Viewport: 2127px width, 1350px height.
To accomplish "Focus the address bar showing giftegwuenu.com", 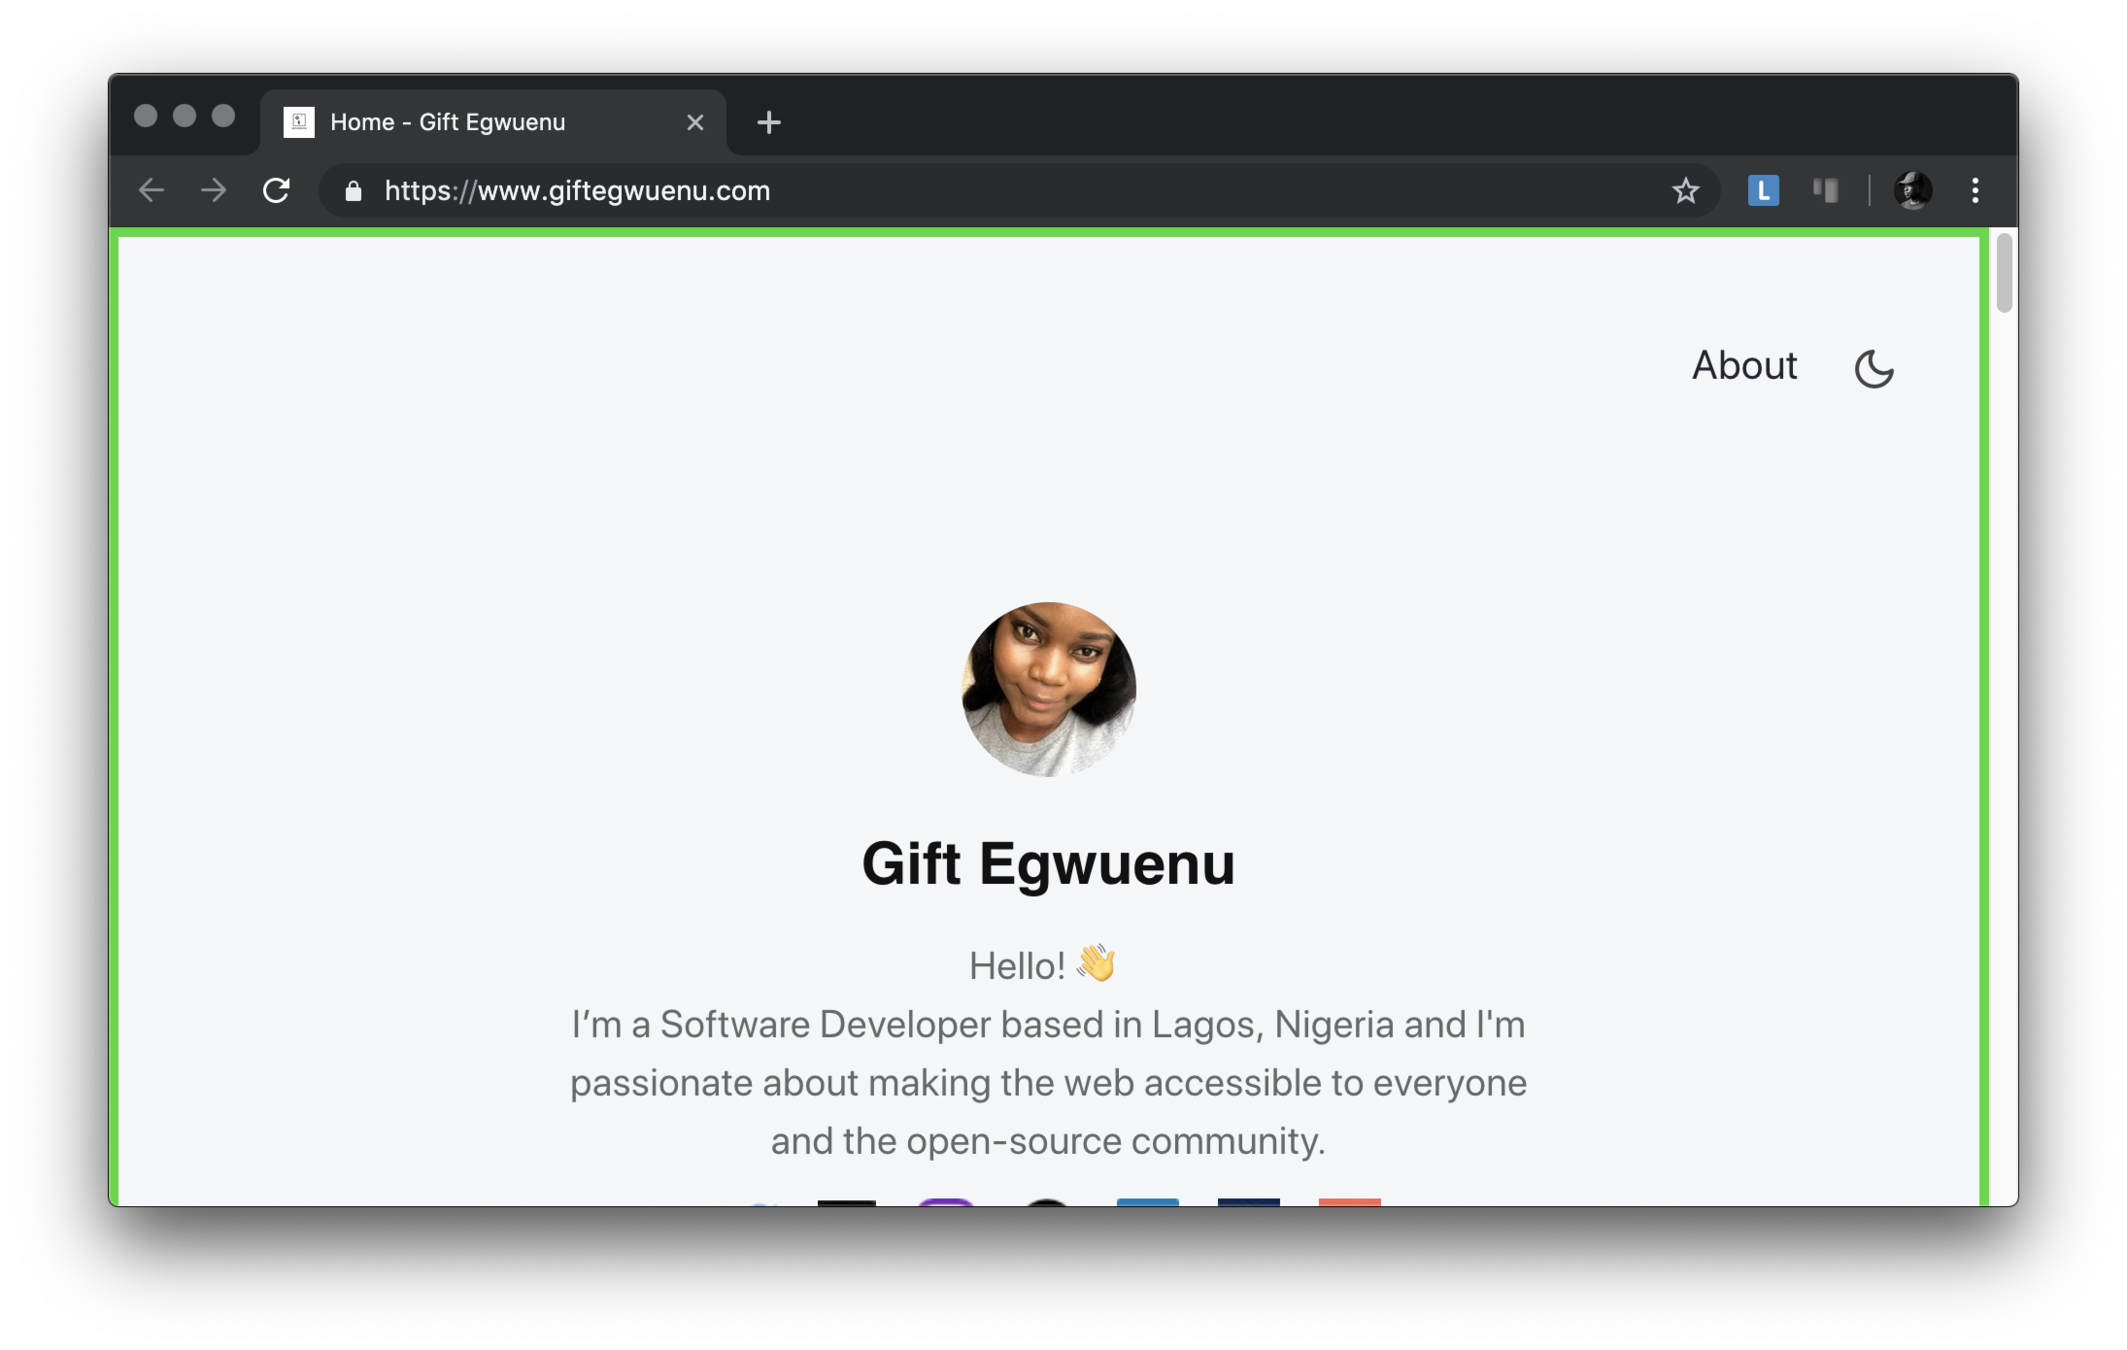I will pyautogui.click(x=900, y=190).
